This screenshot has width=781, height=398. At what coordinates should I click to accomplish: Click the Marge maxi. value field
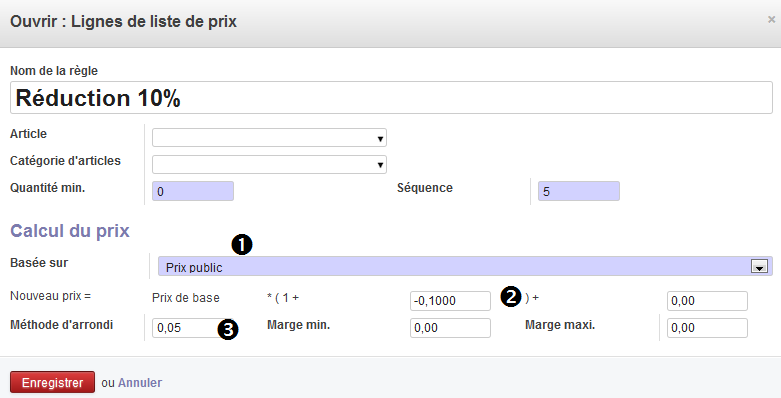707,328
